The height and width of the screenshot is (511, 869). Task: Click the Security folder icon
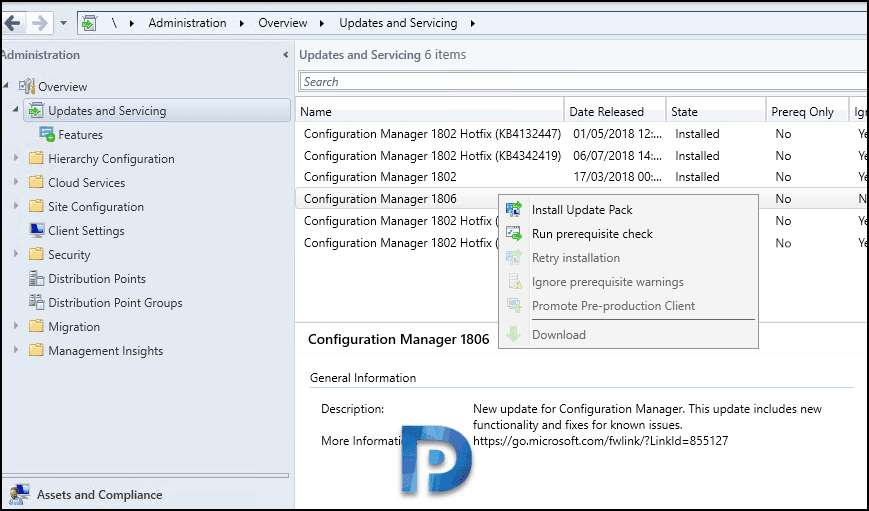[36, 254]
